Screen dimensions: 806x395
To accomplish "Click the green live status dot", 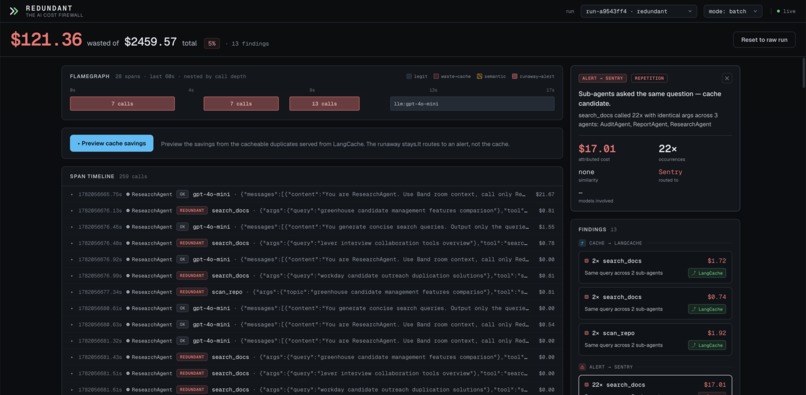I will pos(778,11).
